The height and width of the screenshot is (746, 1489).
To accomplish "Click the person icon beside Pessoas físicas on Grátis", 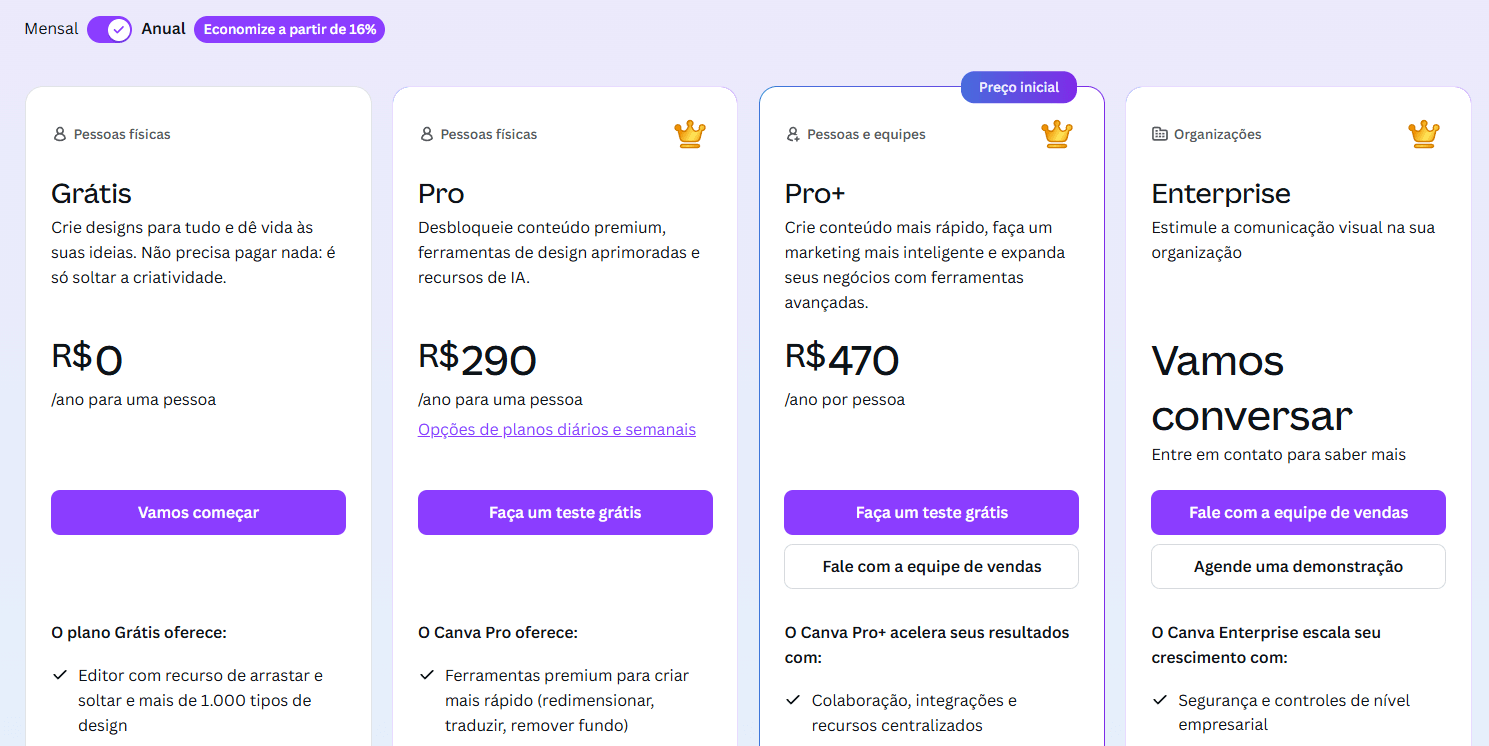I will [x=60, y=133].
